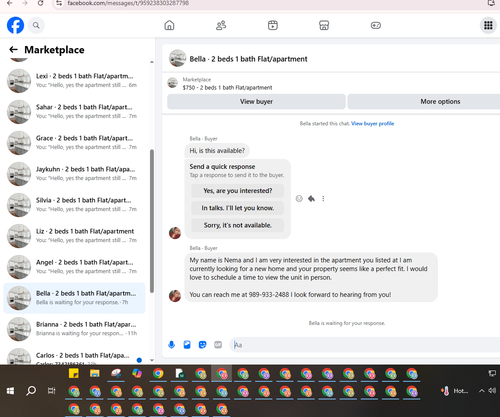The image size is (500, 417).
Task: Open the Marketplace storefront icon
Action: click(x=324, y=25)
